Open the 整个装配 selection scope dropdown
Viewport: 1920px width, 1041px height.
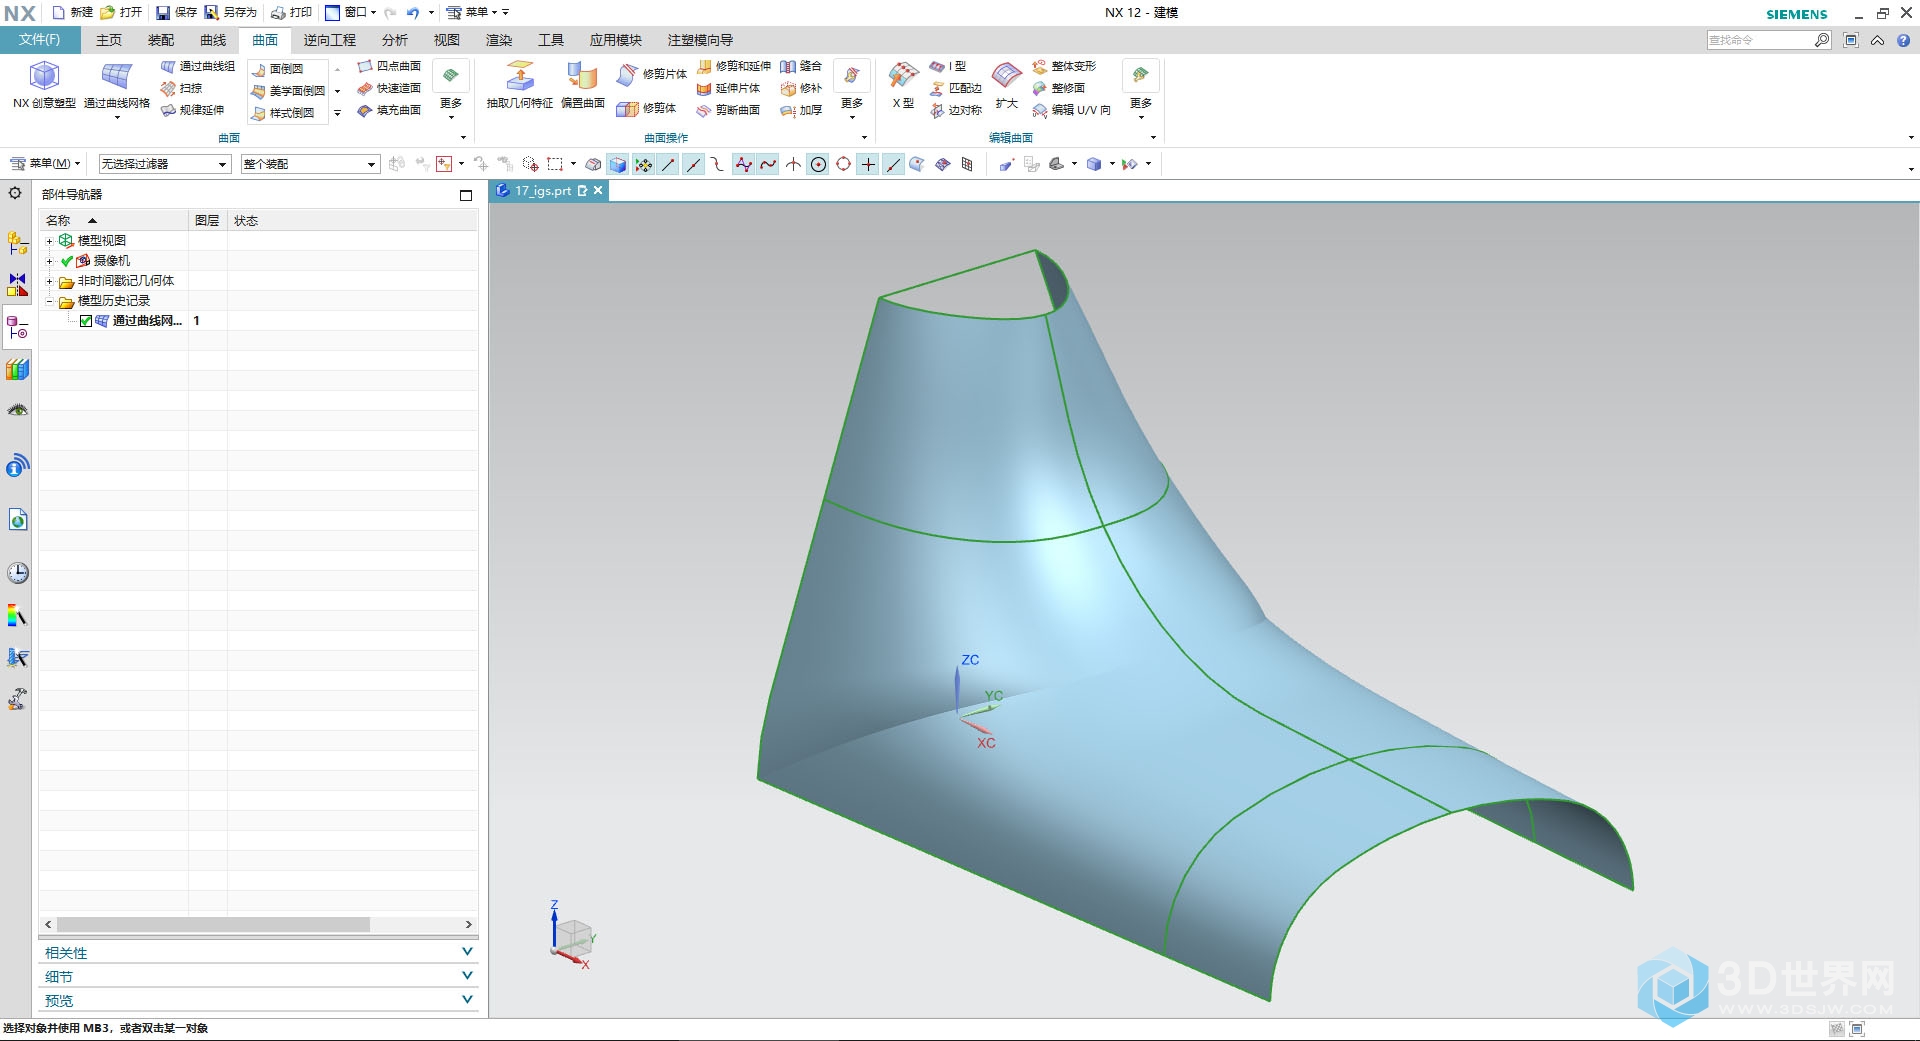[x=310, y=164]
